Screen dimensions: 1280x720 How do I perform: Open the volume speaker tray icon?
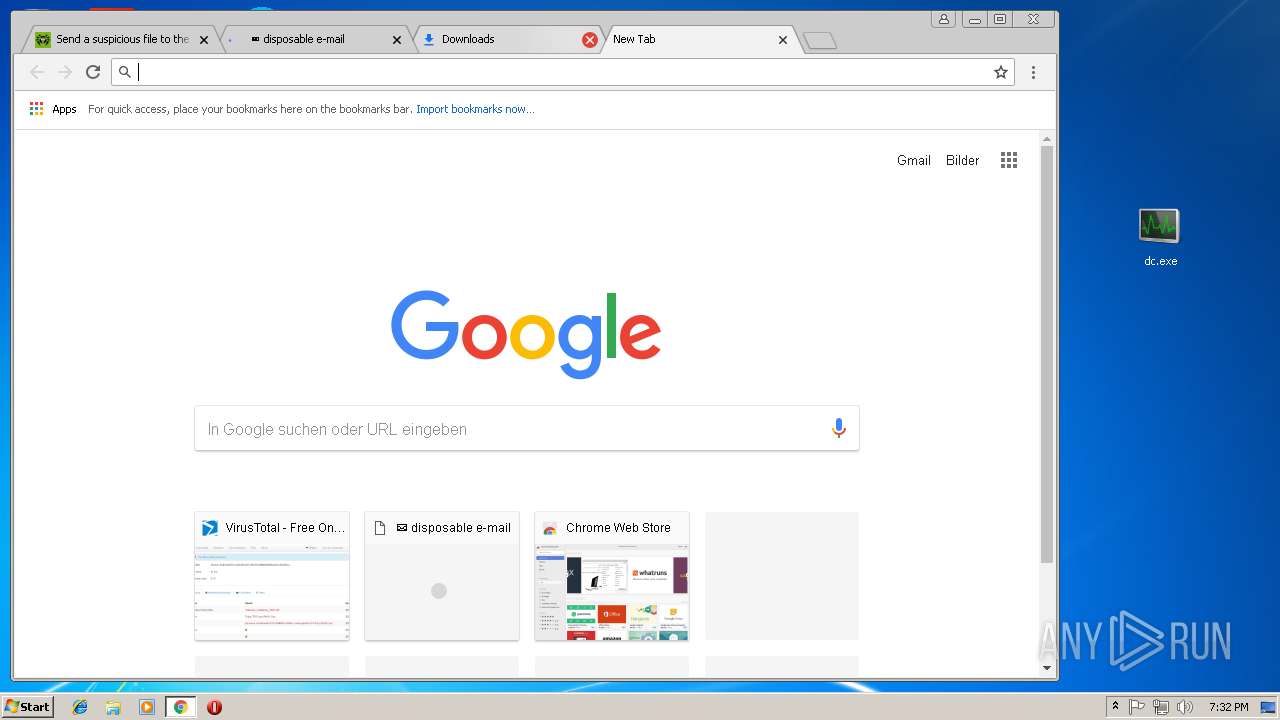click(x=1184, y=707)
